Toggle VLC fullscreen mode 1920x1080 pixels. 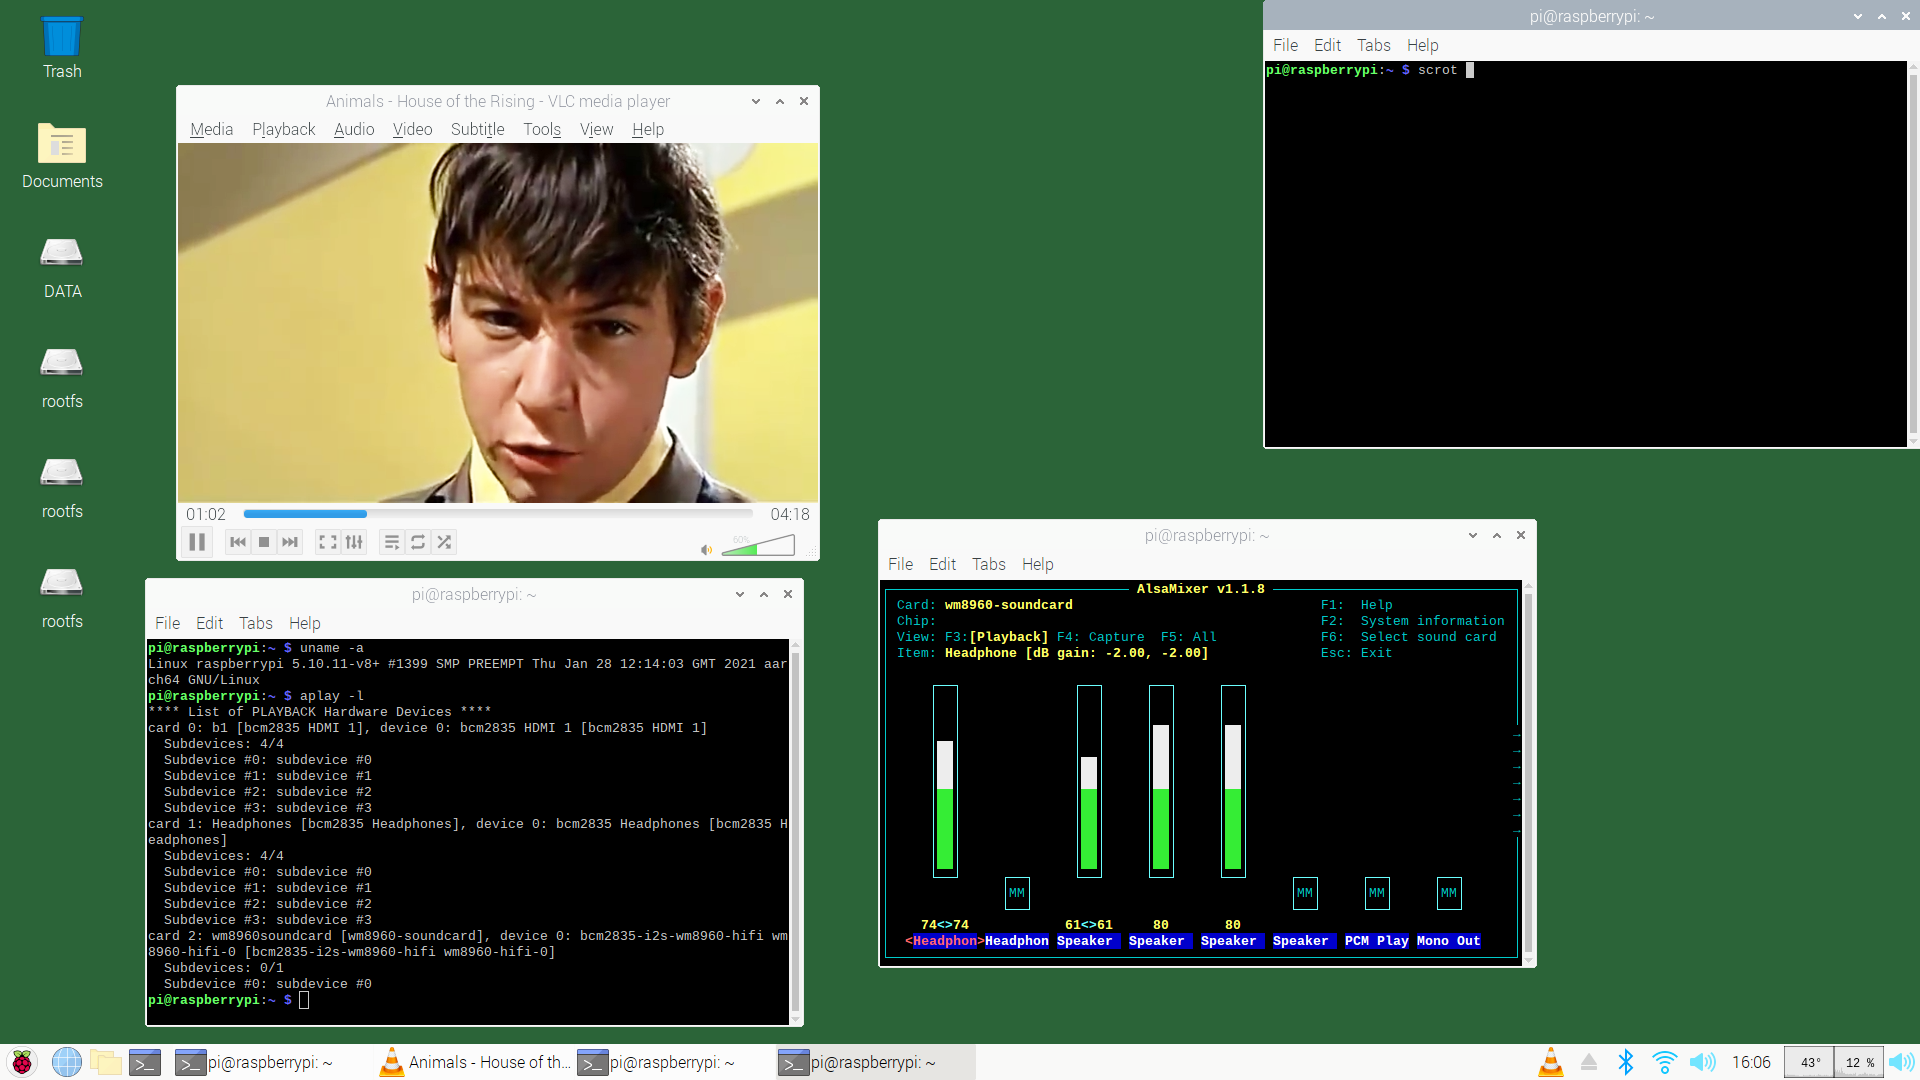327,542
